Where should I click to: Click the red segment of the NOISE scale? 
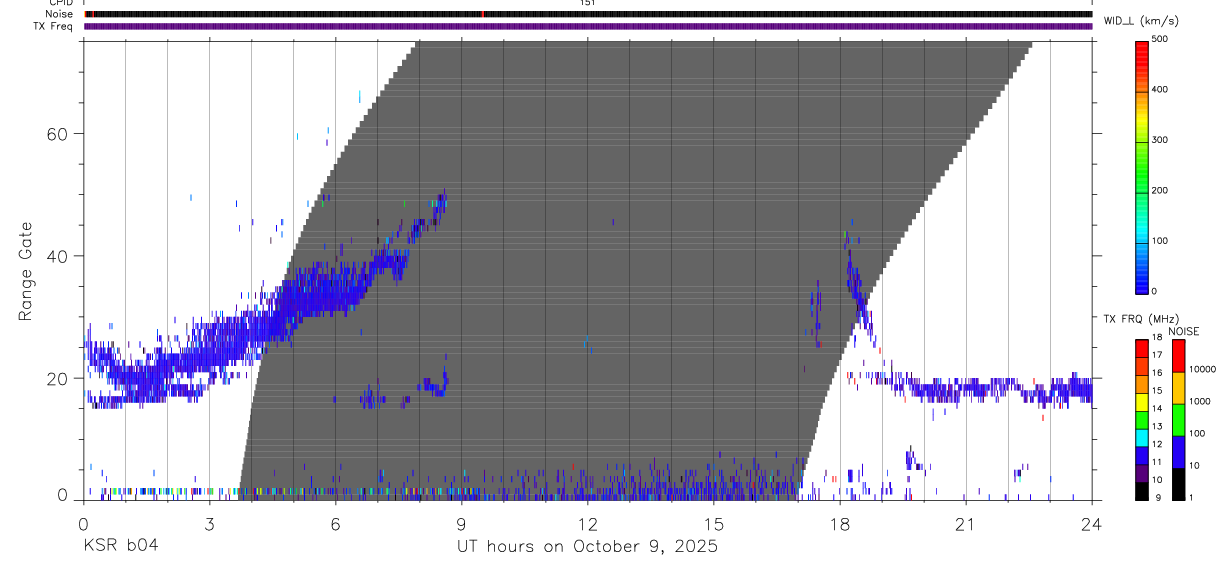tap(1178, 356)
